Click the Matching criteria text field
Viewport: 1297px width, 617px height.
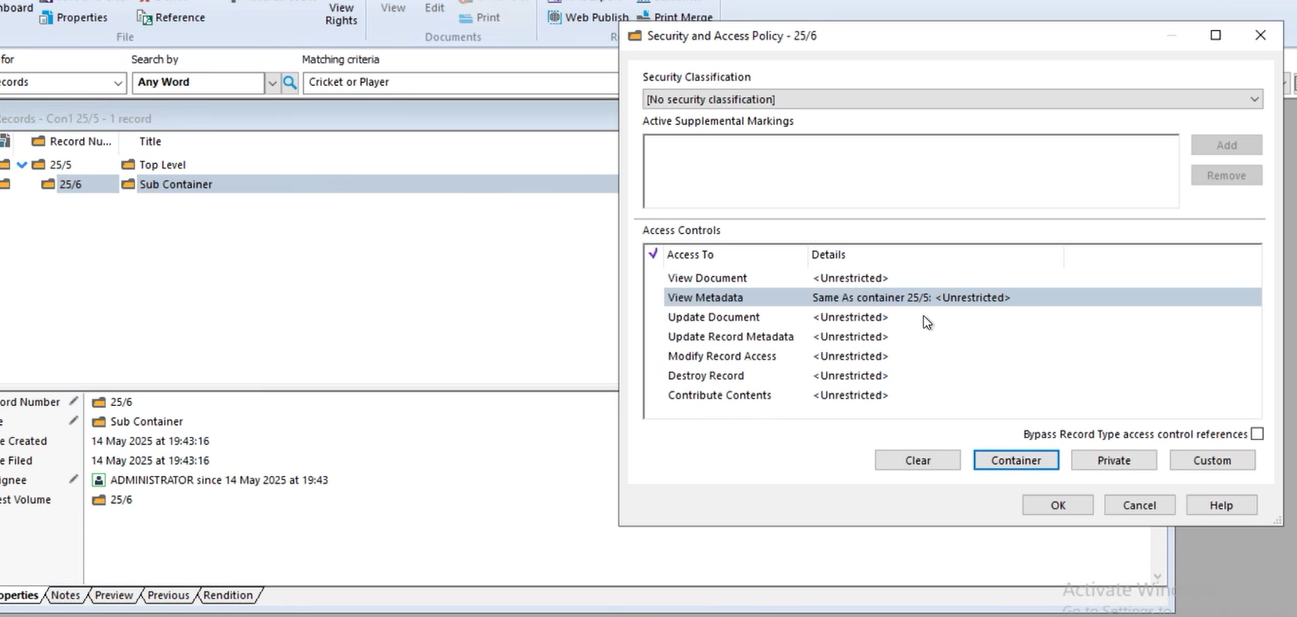coord(461,82)
